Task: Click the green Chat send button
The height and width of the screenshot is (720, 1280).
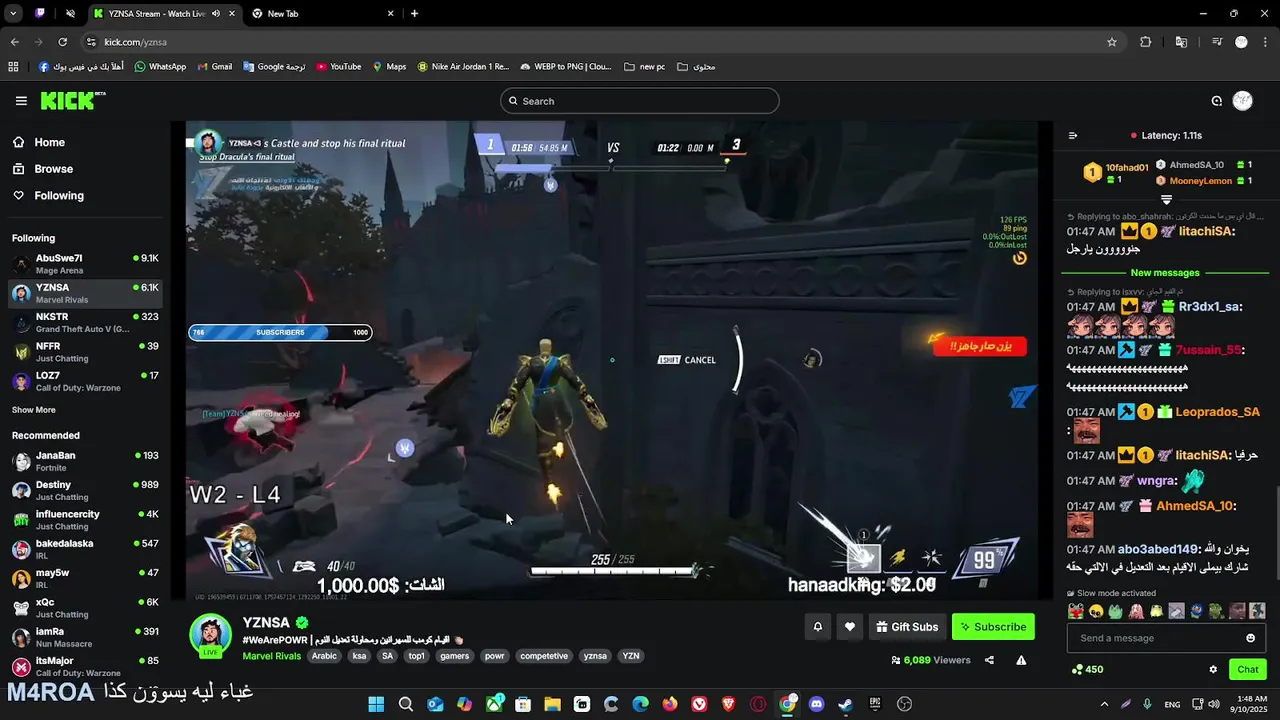Action: click(1248, 670)
